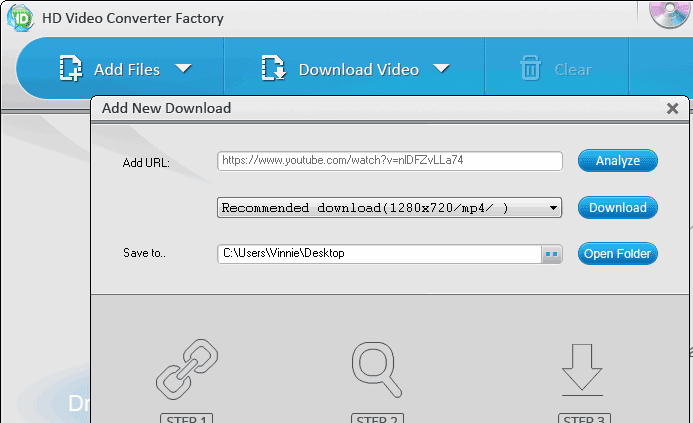
Task: Click the HD Video Converter Factory title text
Action: click(133, 19)
